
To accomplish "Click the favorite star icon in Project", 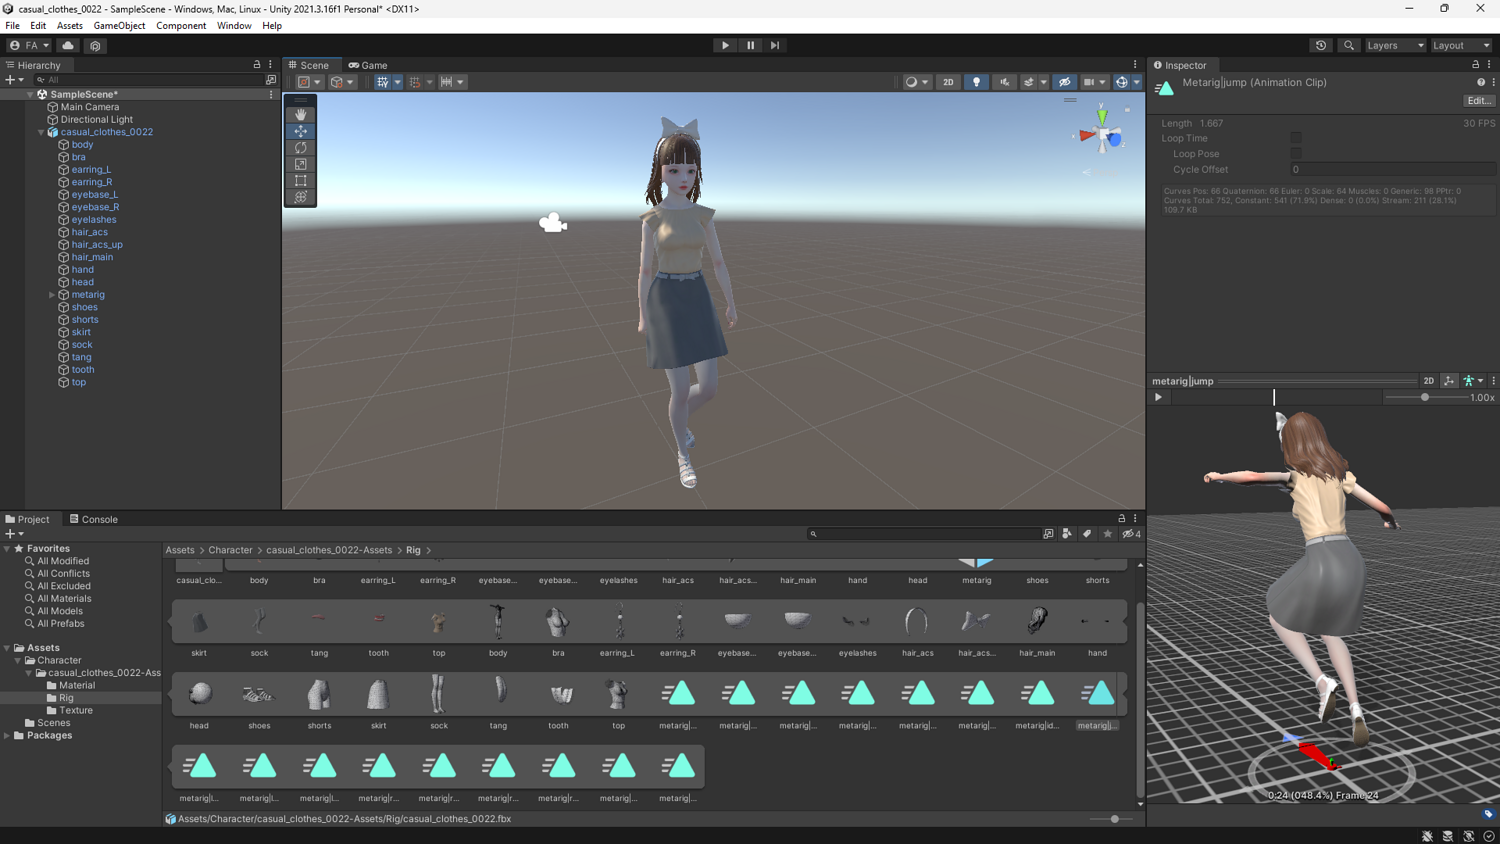I will [x=1108, y=534].
